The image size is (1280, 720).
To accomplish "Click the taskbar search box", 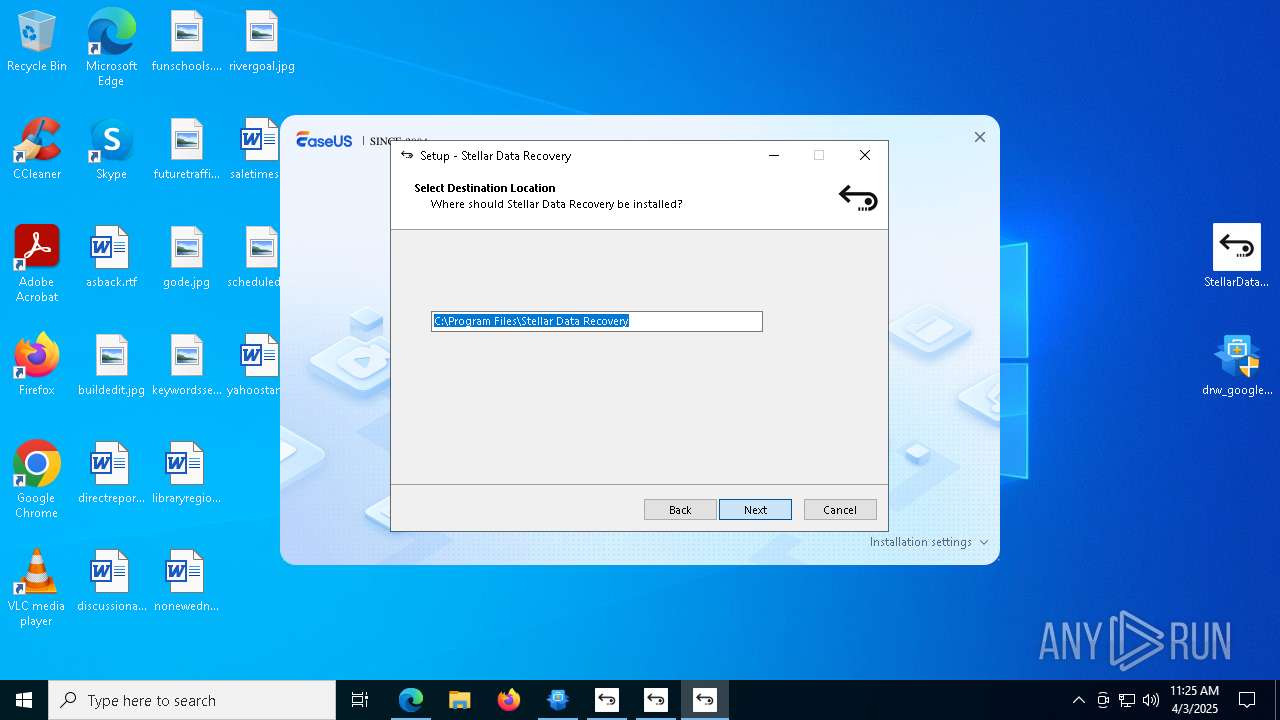I will (x=192, y=700).
